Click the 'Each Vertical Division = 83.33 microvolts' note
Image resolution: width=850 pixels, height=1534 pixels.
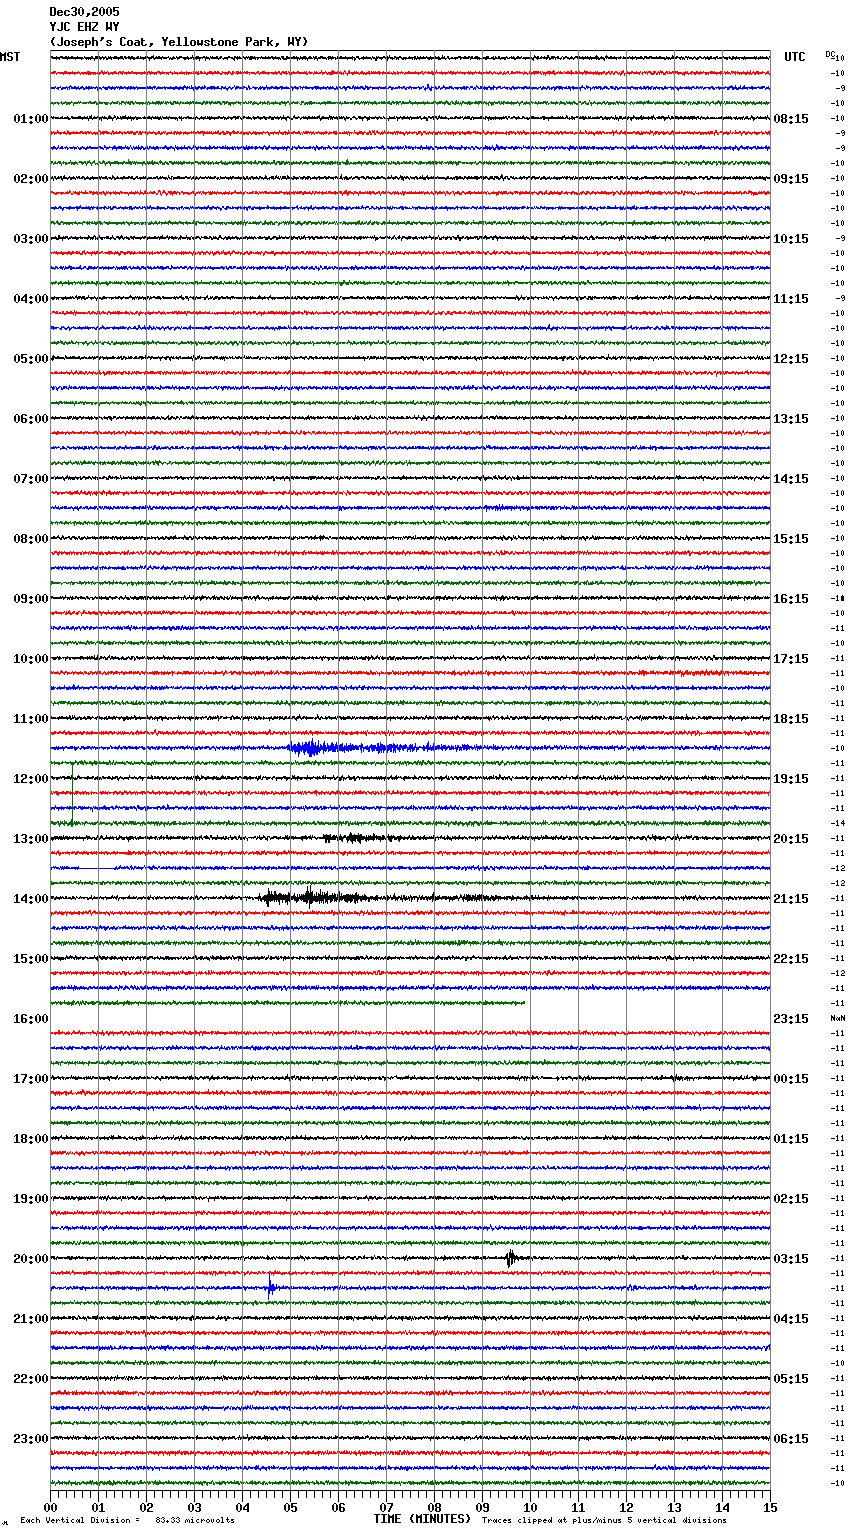click(127, 1521)
